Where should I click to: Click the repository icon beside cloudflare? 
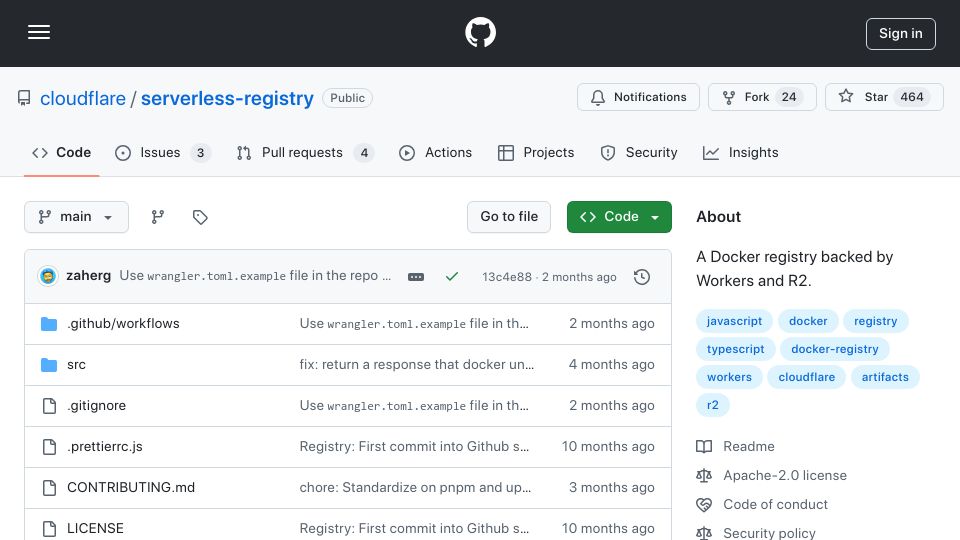click(24, 98)
